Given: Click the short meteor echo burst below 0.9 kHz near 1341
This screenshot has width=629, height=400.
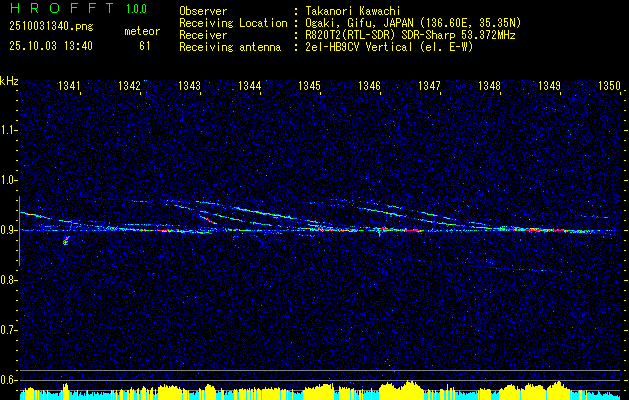Looking at the screenshot, I should pos(66,241).
